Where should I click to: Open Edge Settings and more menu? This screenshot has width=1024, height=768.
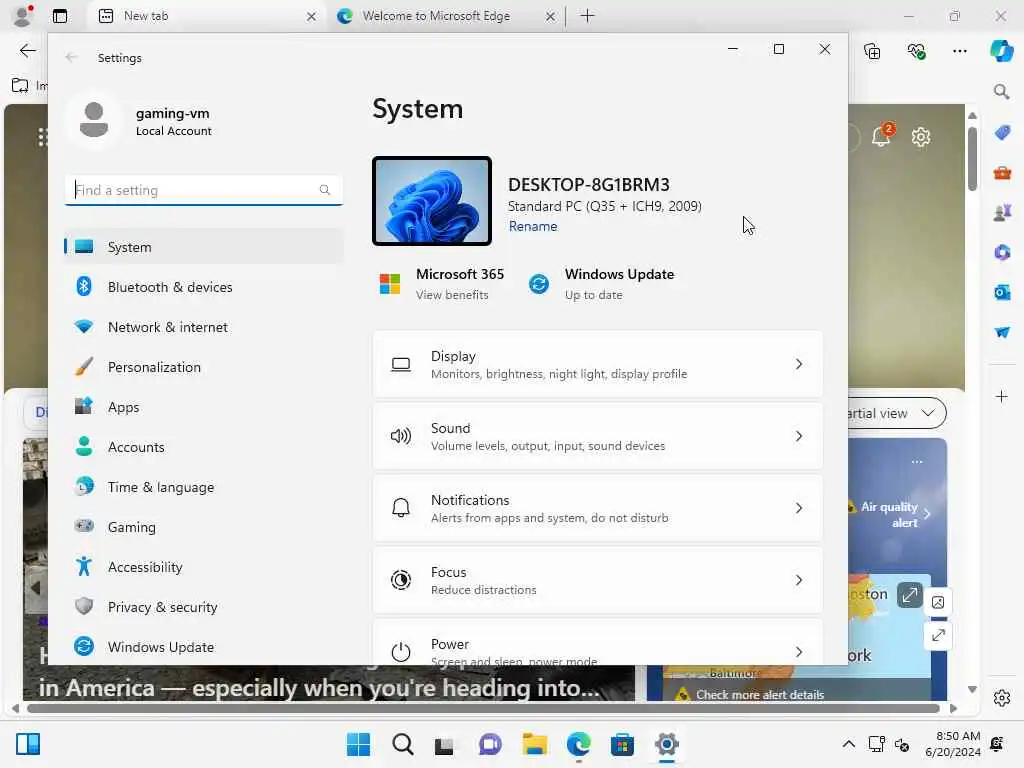[959, 51]
